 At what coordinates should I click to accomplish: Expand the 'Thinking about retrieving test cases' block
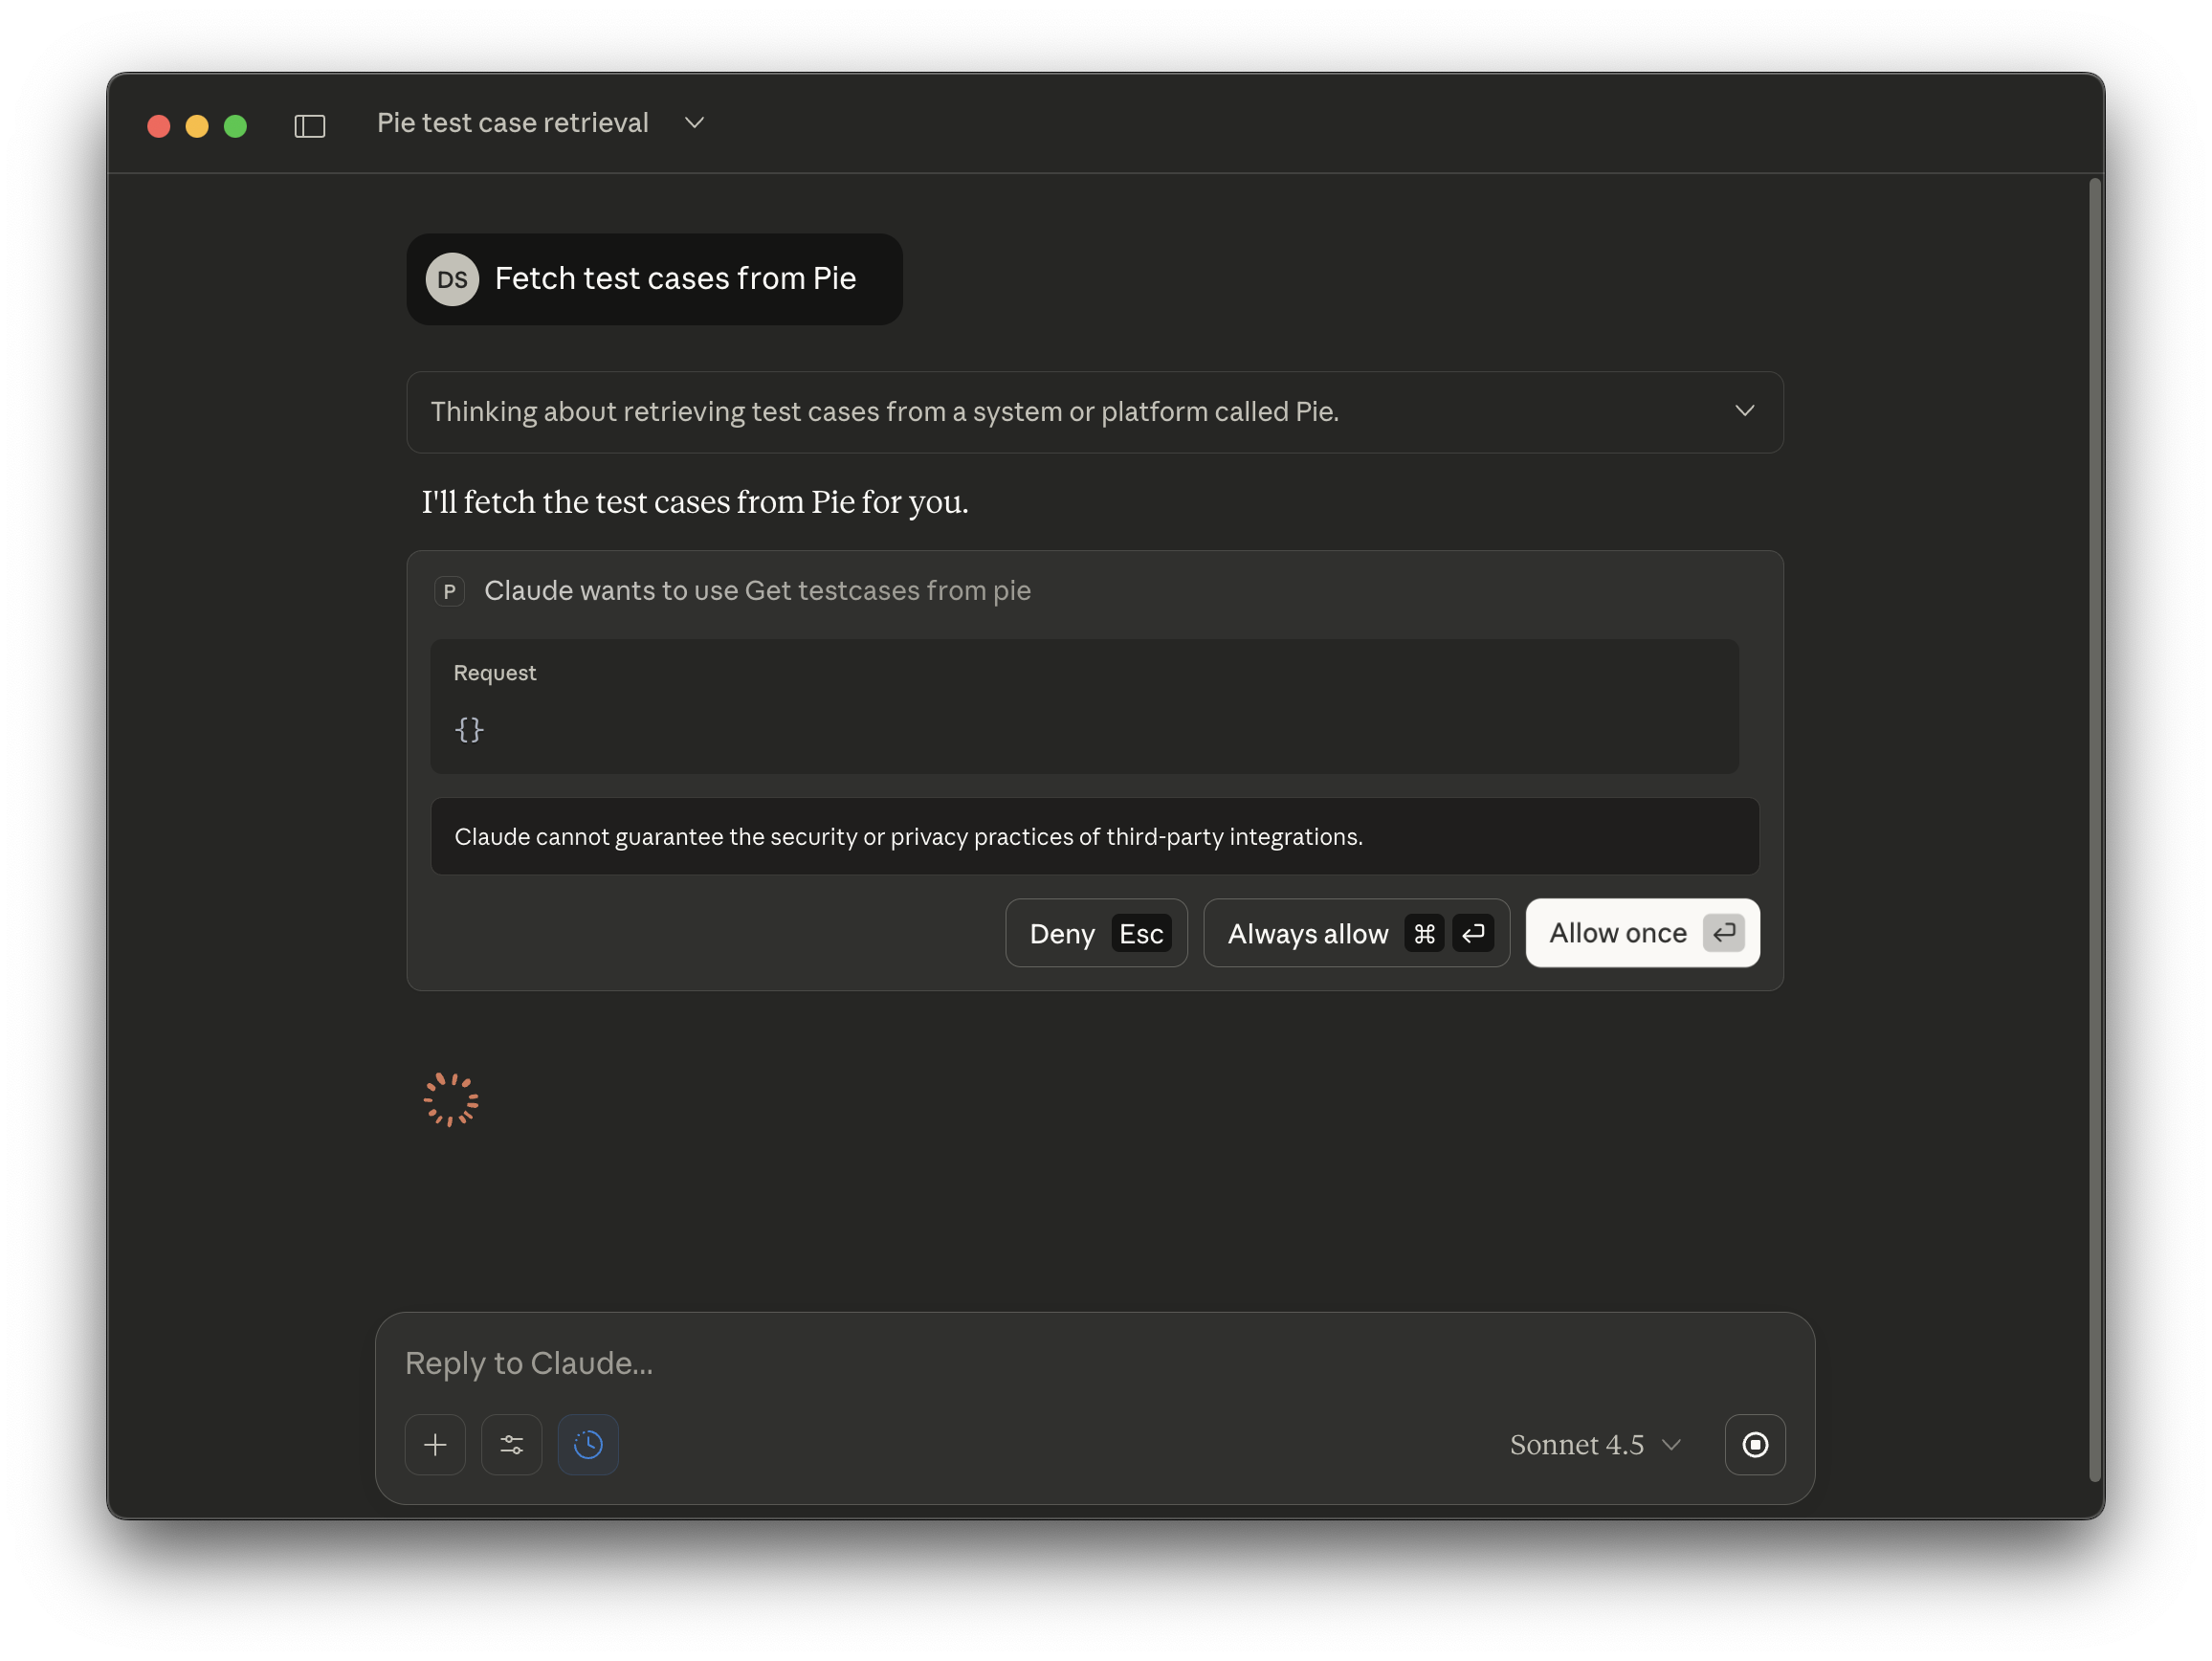[1745, 410]
